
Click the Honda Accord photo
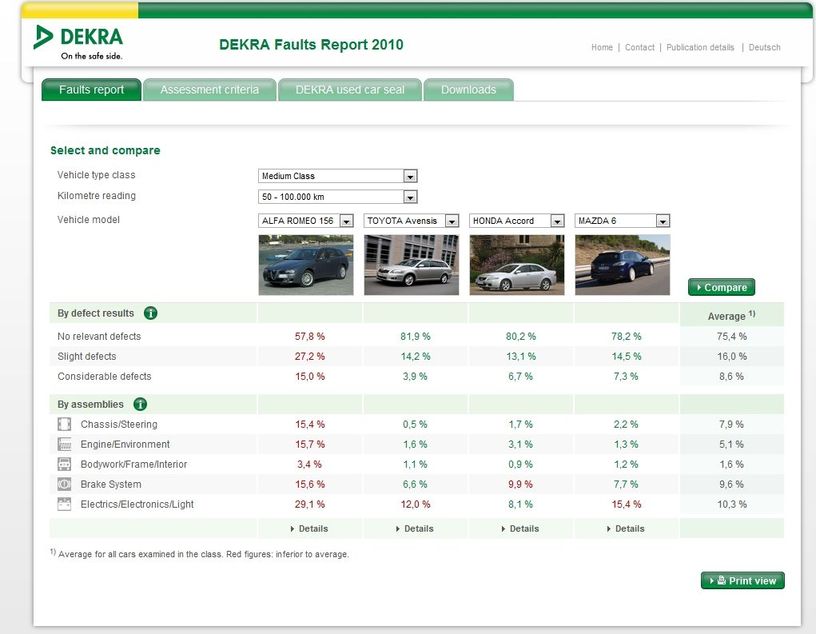point(517,265)
